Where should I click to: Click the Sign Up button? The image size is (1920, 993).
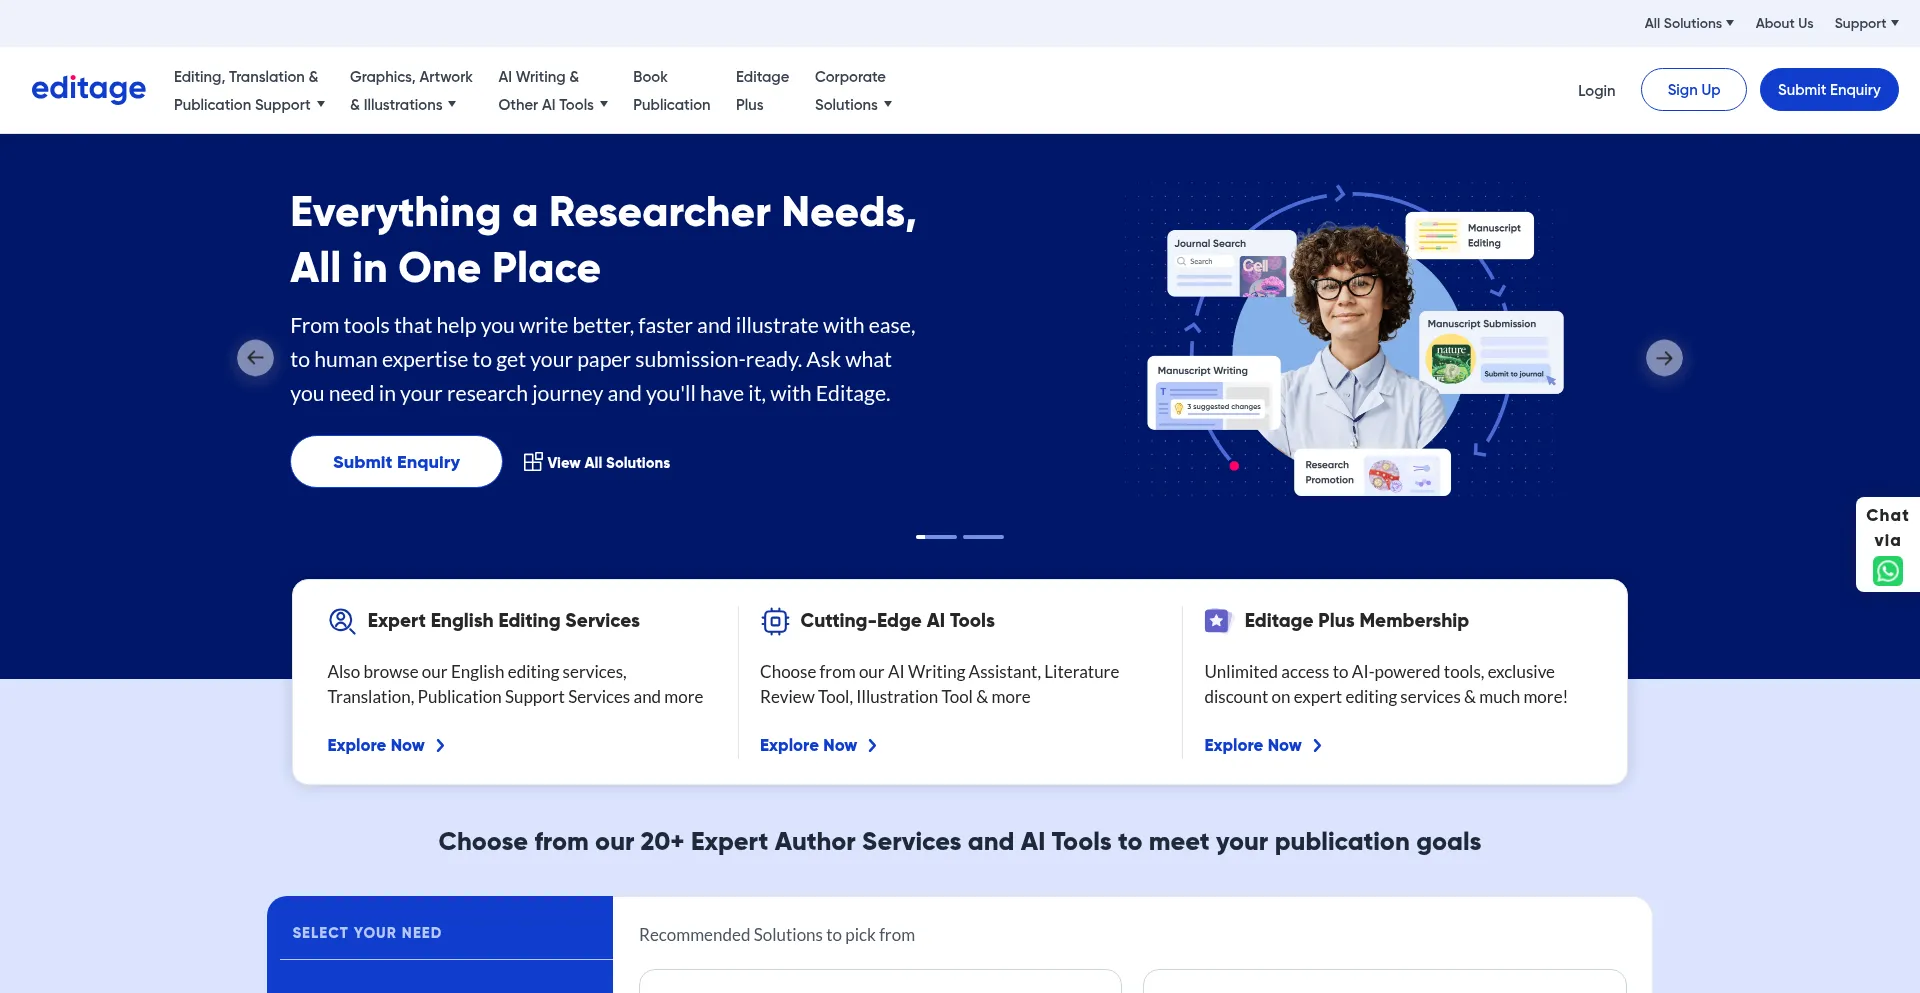coord(1693,89)
